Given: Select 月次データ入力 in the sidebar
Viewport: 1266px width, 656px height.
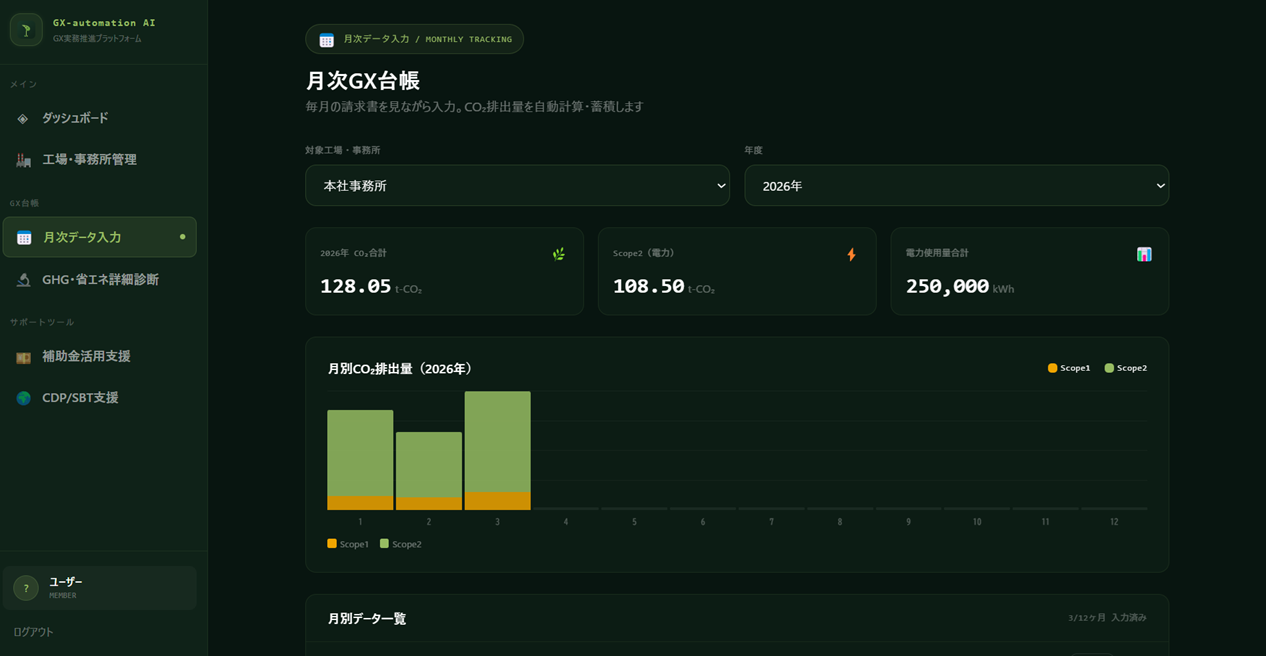Looking at the screenshot, I should [99, 237].
